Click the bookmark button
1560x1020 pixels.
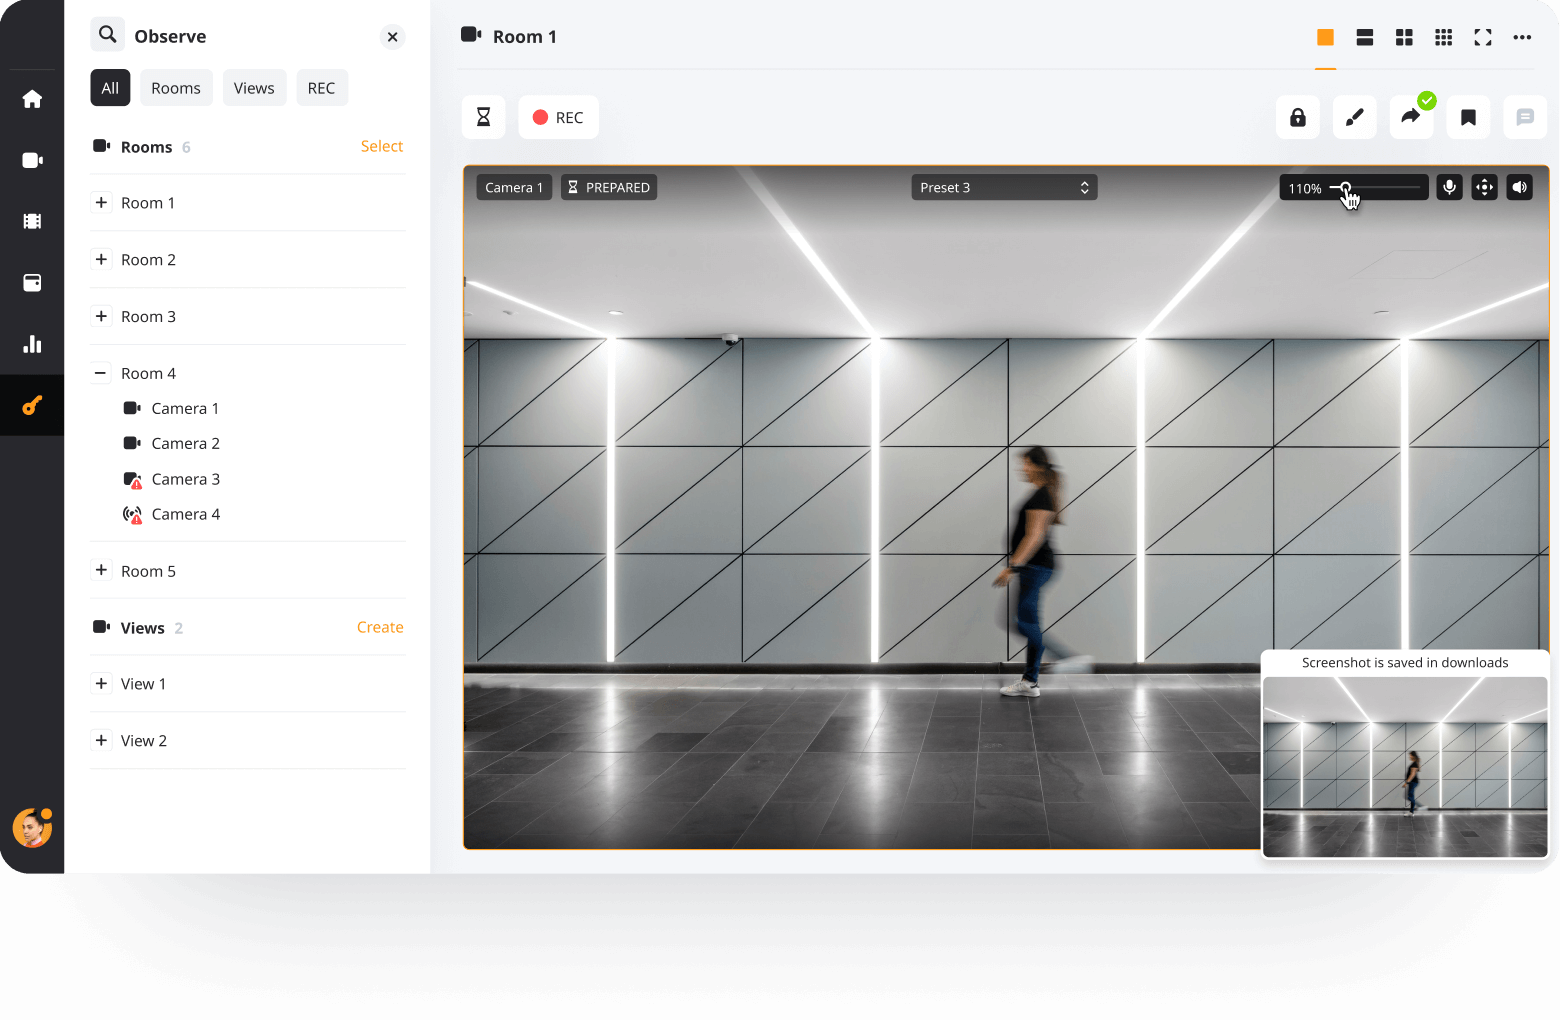1468,117
